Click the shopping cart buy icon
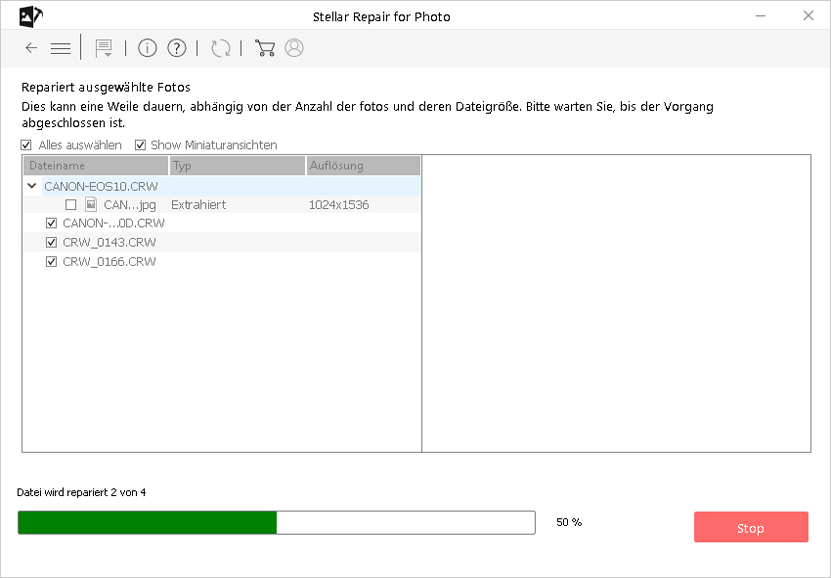The width and height of the screenshot is (831, 578). (x=265, y=48)
